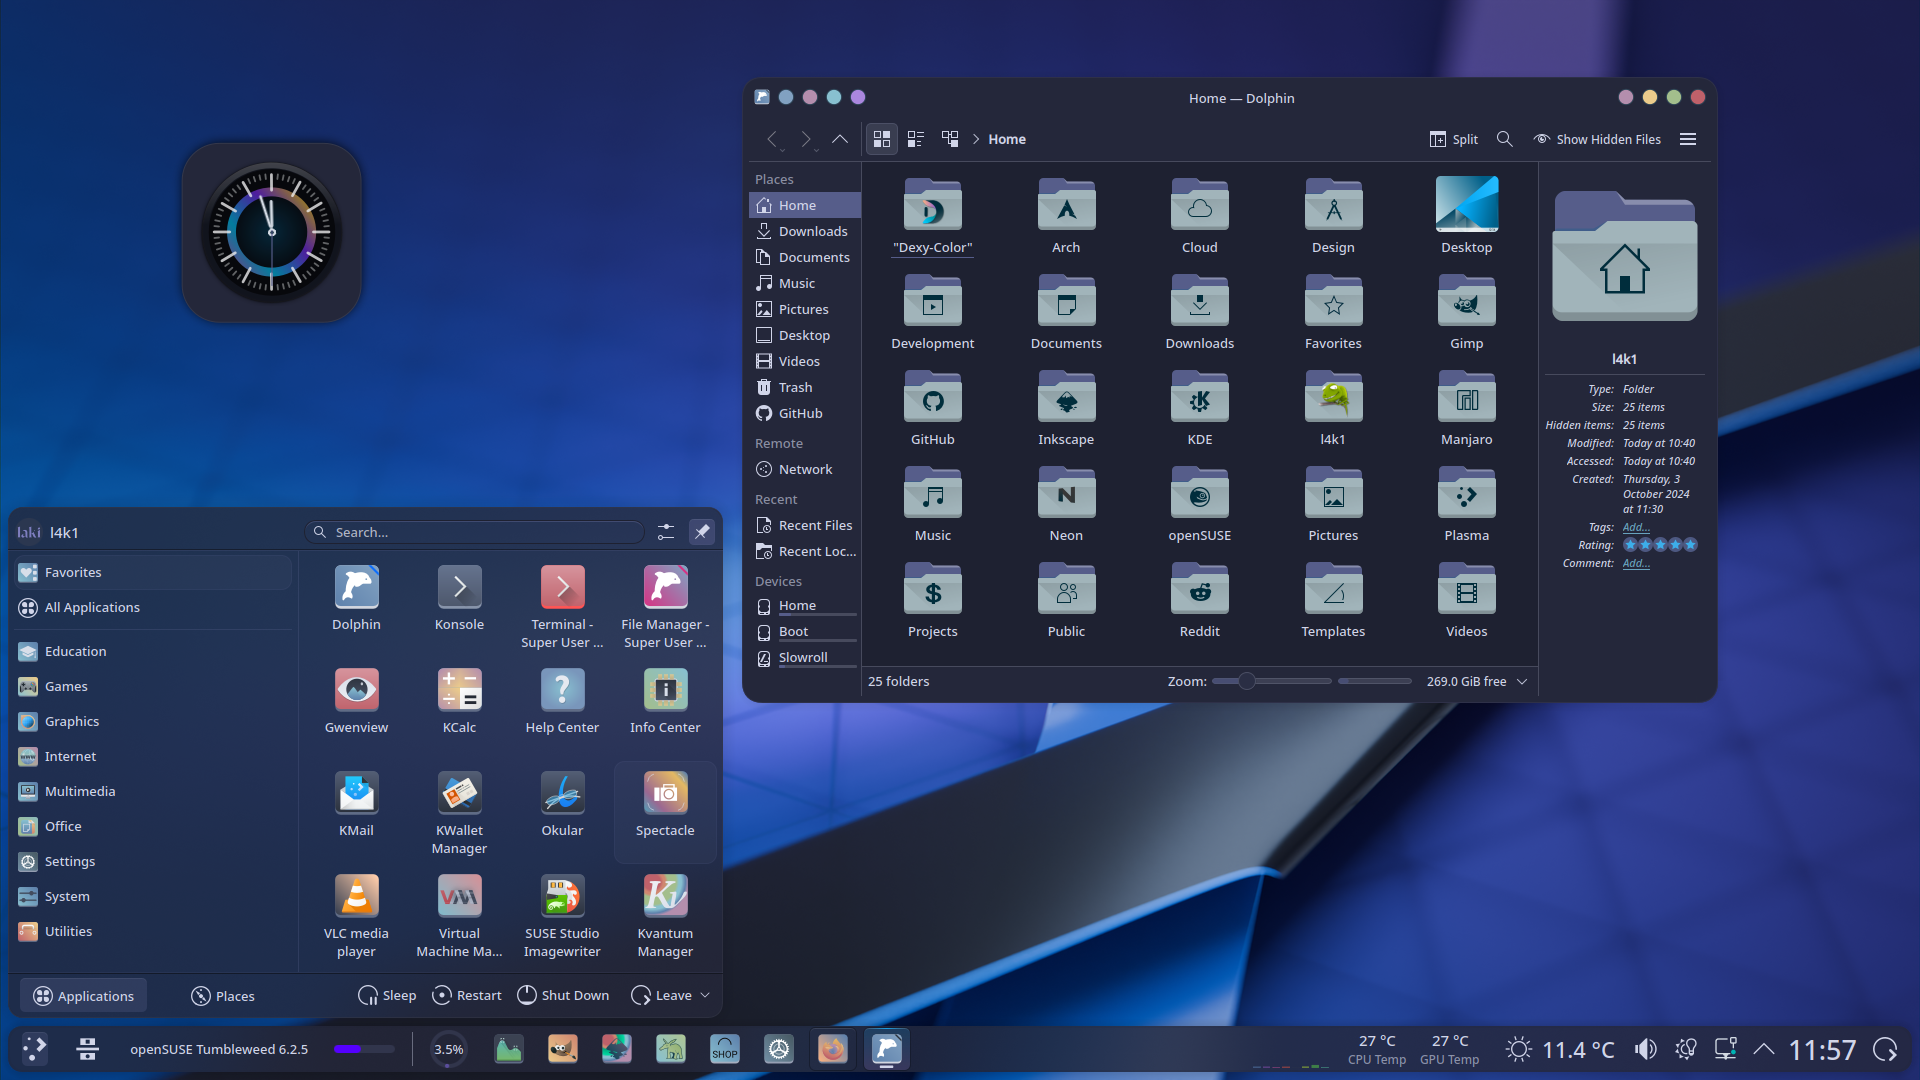Click the breadcrumb arrow before Home
1920x1080 pixels.
pos(976,139)
